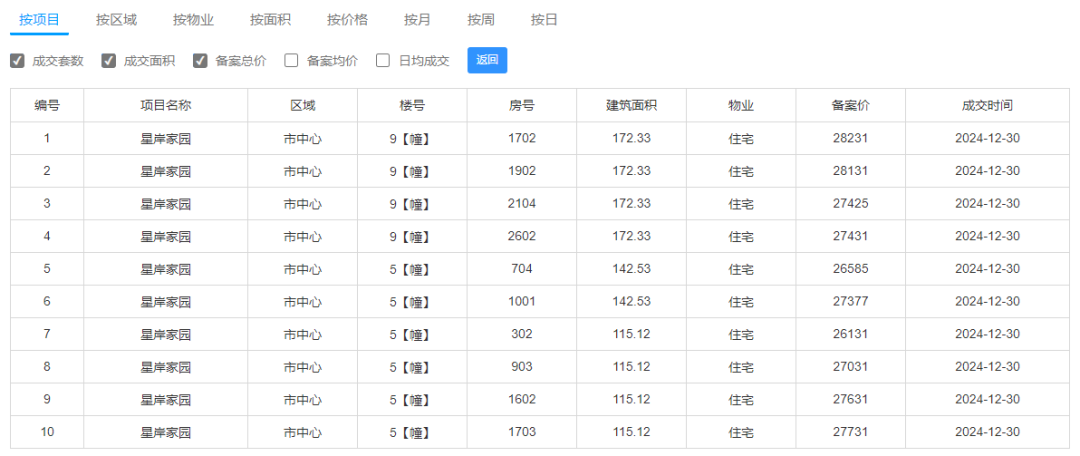Click the 建筑面积 column header
Screen dimensions: 1080x456
click(632, 105)
